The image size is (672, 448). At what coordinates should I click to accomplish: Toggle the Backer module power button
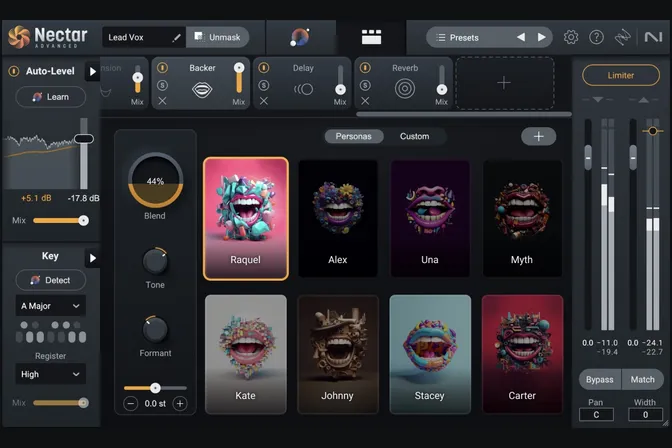point(162,68)
